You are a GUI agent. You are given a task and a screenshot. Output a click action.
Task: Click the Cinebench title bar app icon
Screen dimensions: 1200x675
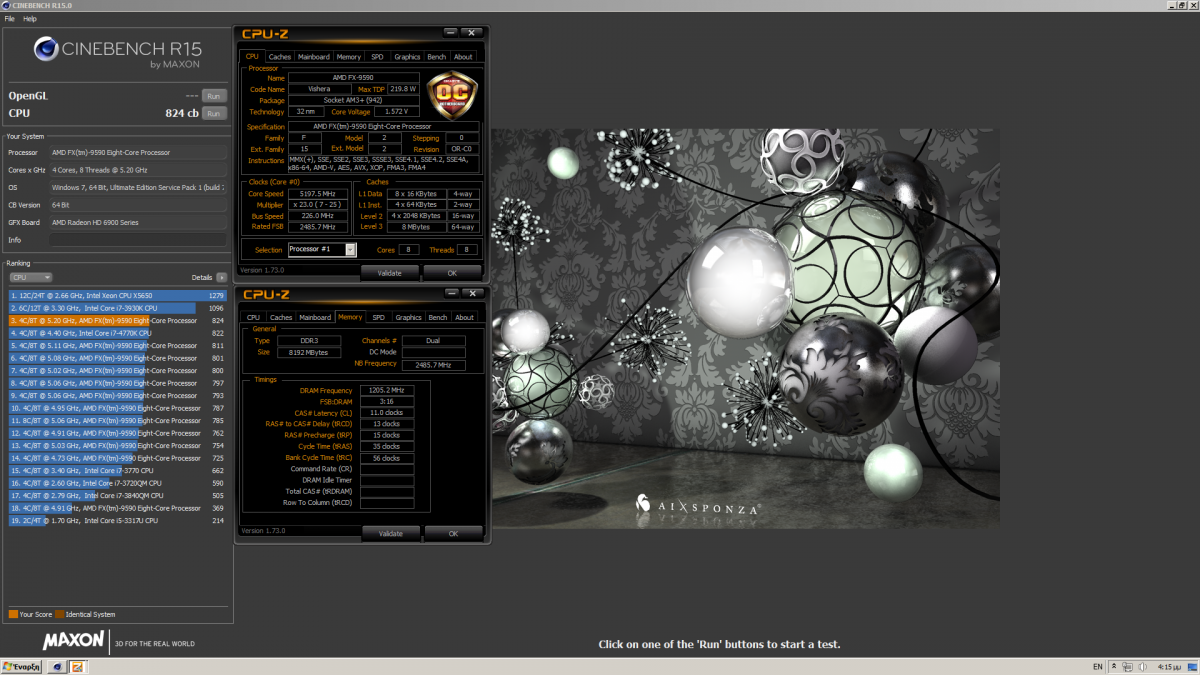[x=5, y=6]
